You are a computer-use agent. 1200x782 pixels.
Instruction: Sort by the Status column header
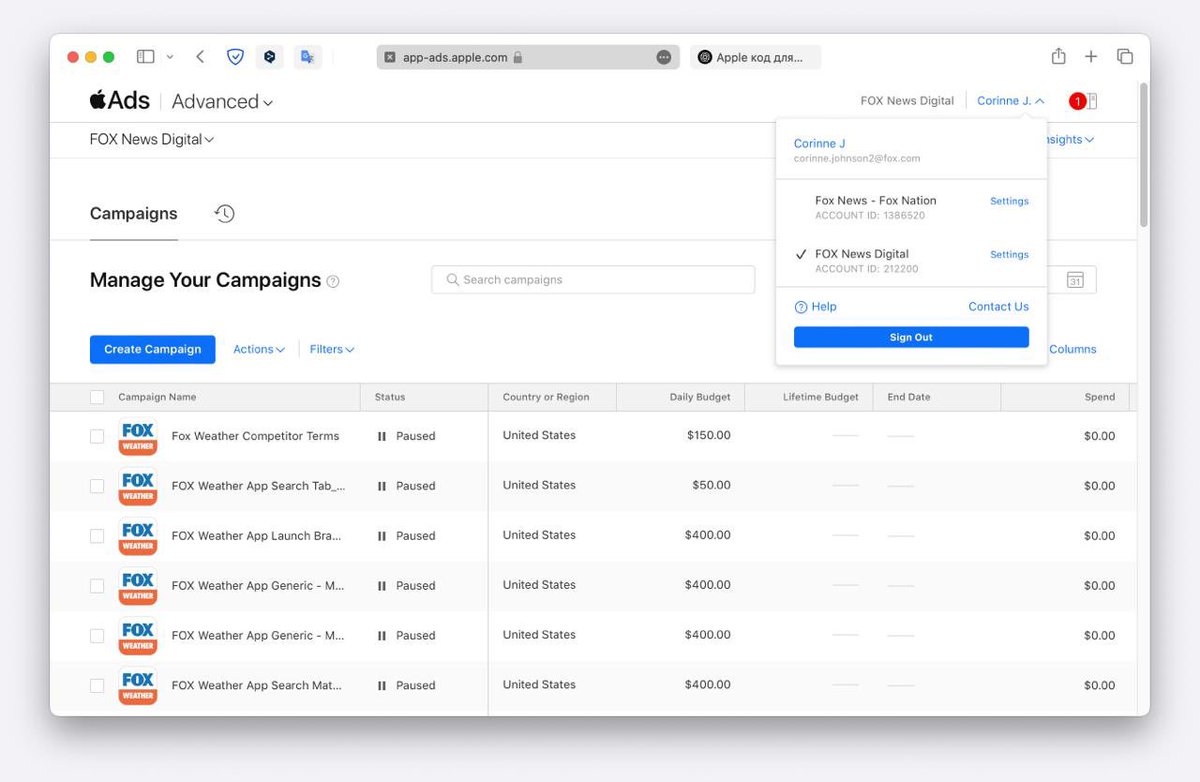click(x=390, y=397)
